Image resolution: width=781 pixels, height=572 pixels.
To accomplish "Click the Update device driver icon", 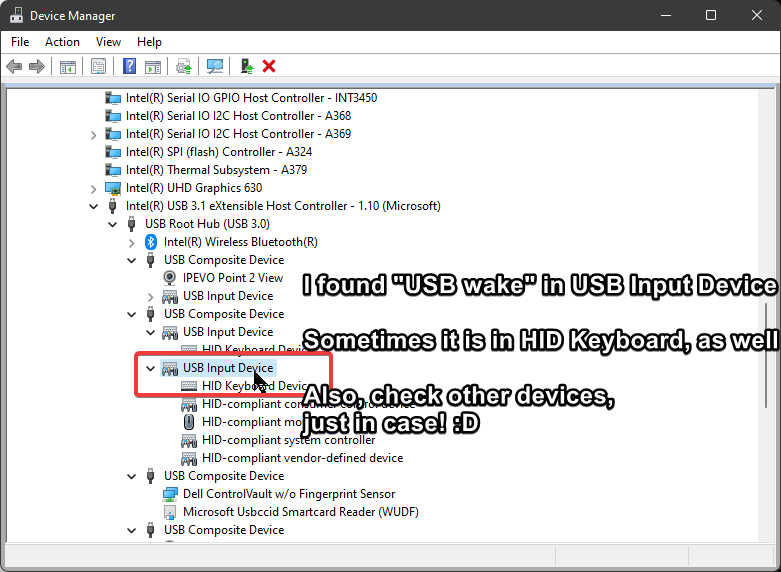I will pos(184,66).
